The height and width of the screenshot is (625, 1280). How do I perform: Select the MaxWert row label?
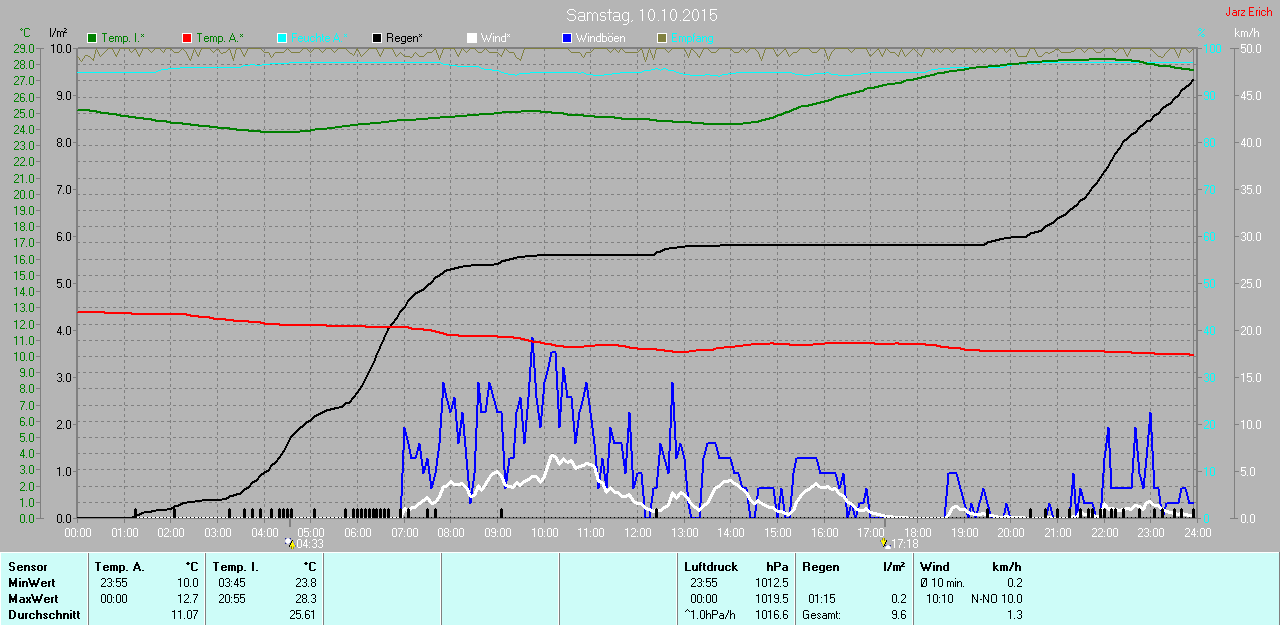coord(33,599)
